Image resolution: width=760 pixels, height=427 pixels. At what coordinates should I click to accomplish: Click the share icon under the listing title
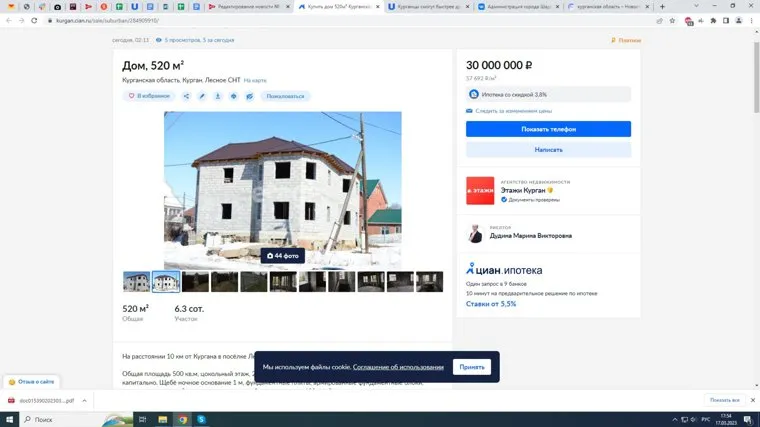[x=186, y=96]
